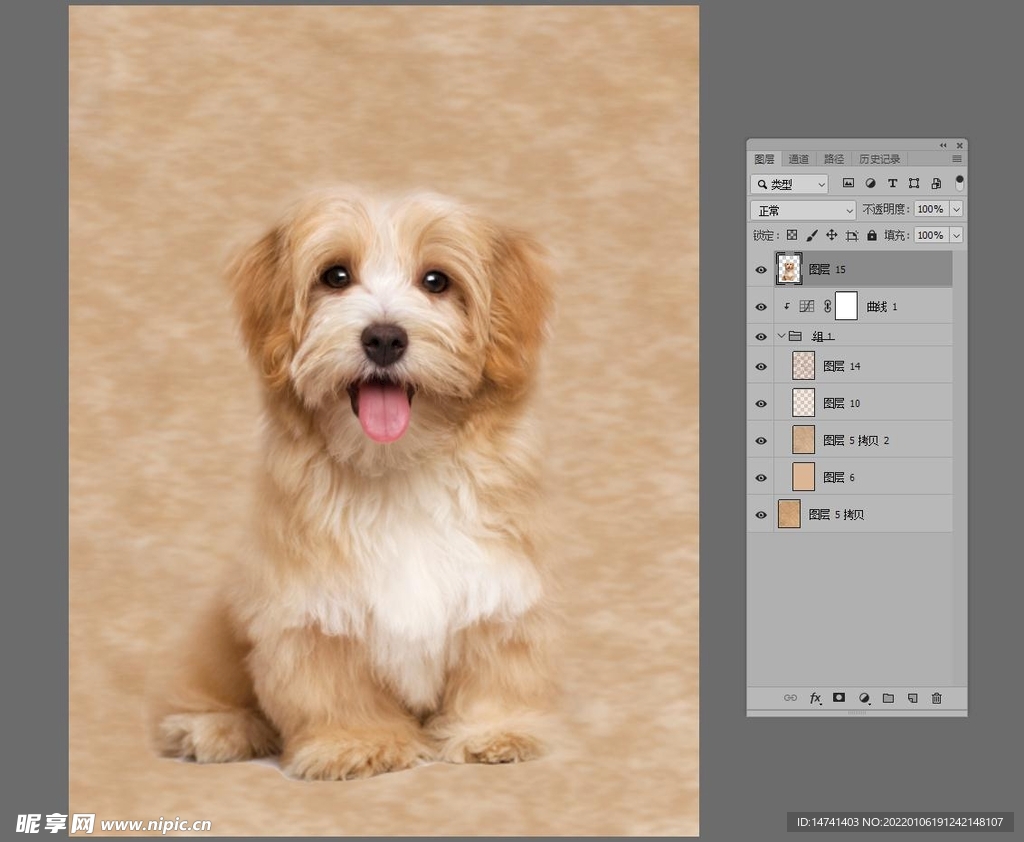Screen dimensions: 1024x842
Task: Create new group folder icon
Action: (888, 698)
